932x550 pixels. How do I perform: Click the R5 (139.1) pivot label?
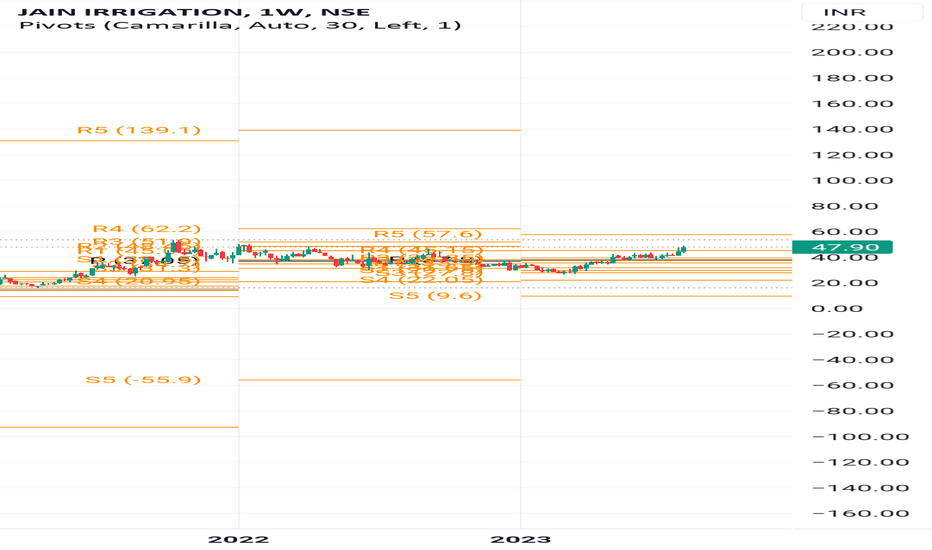tap(139, 130)
